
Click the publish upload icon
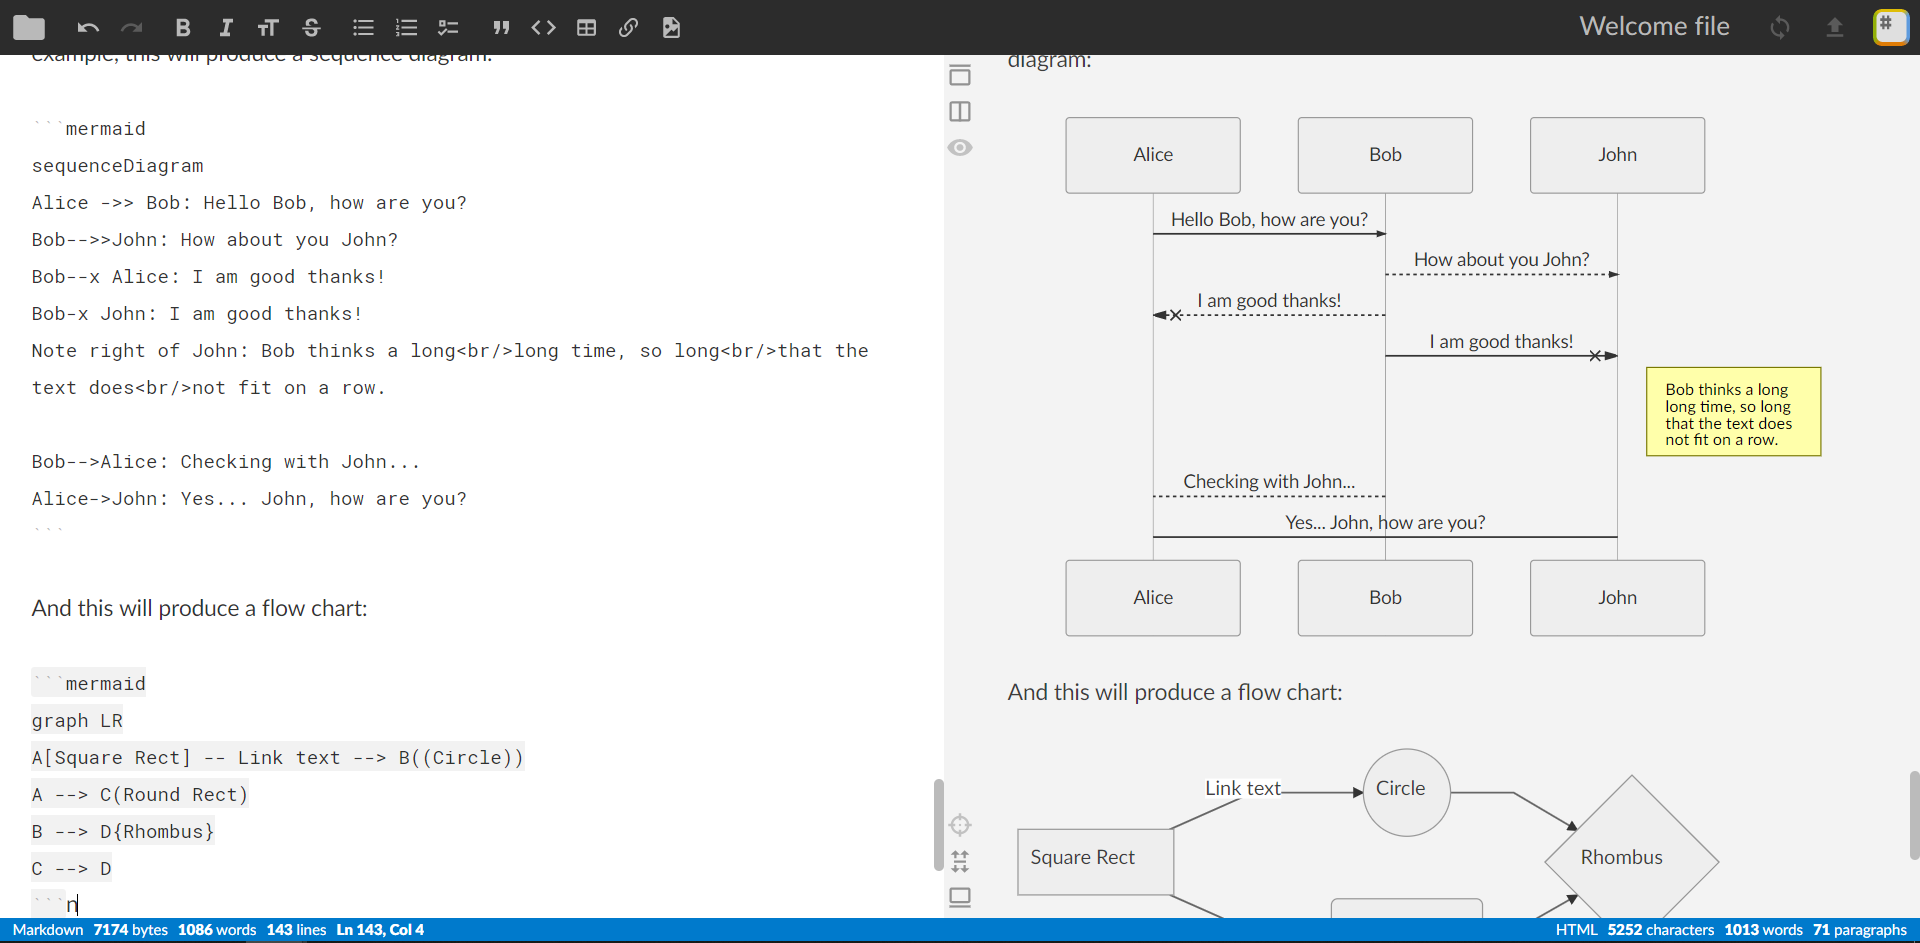[1834, 27]
